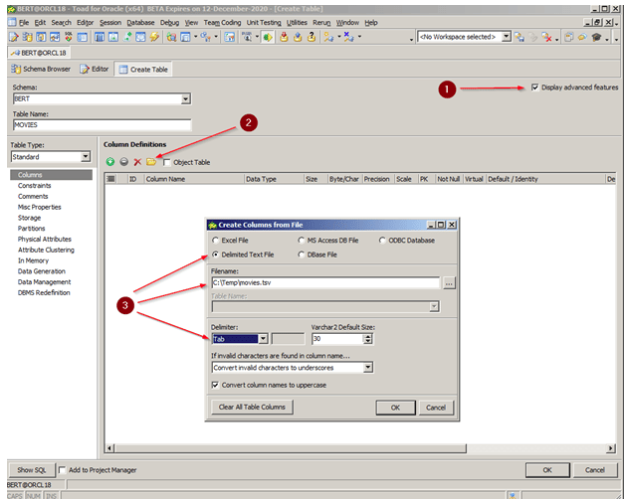
Task: Select MS Access DB File option
Action: click(301, 240)
